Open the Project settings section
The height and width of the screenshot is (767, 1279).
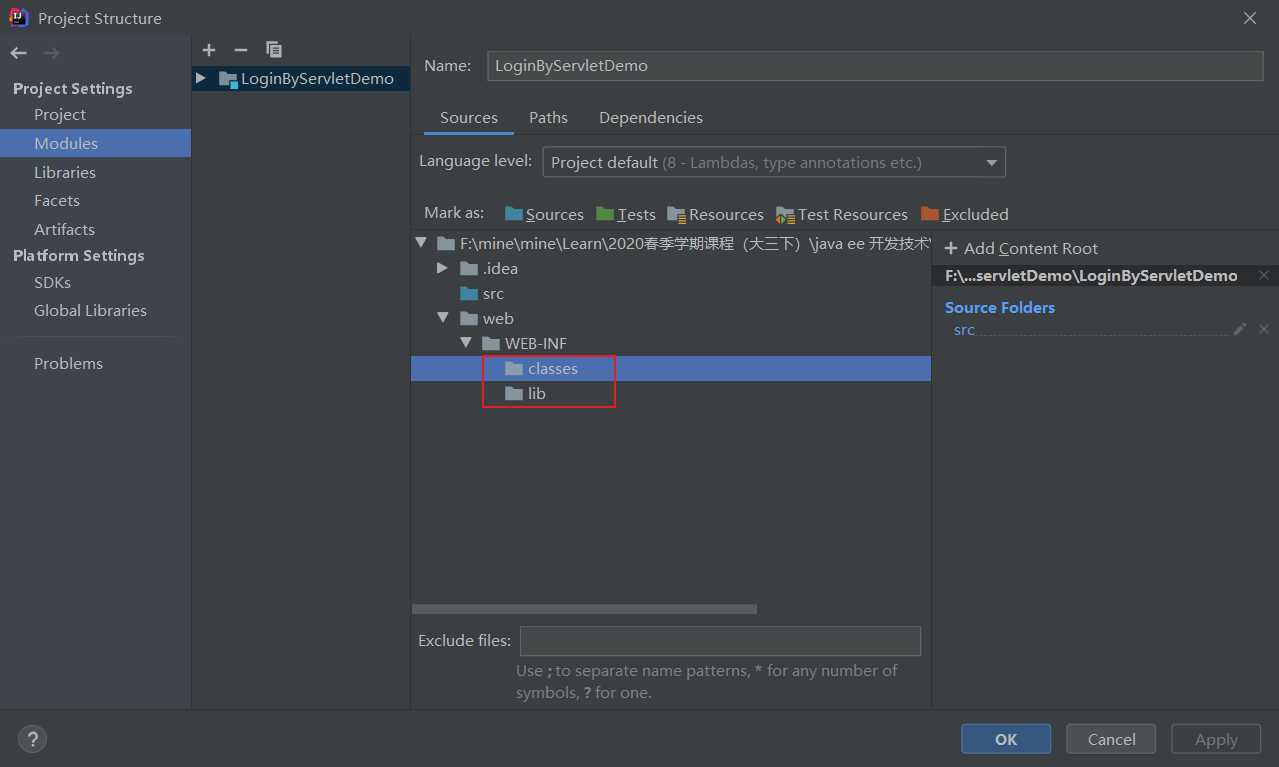(60, 114)
